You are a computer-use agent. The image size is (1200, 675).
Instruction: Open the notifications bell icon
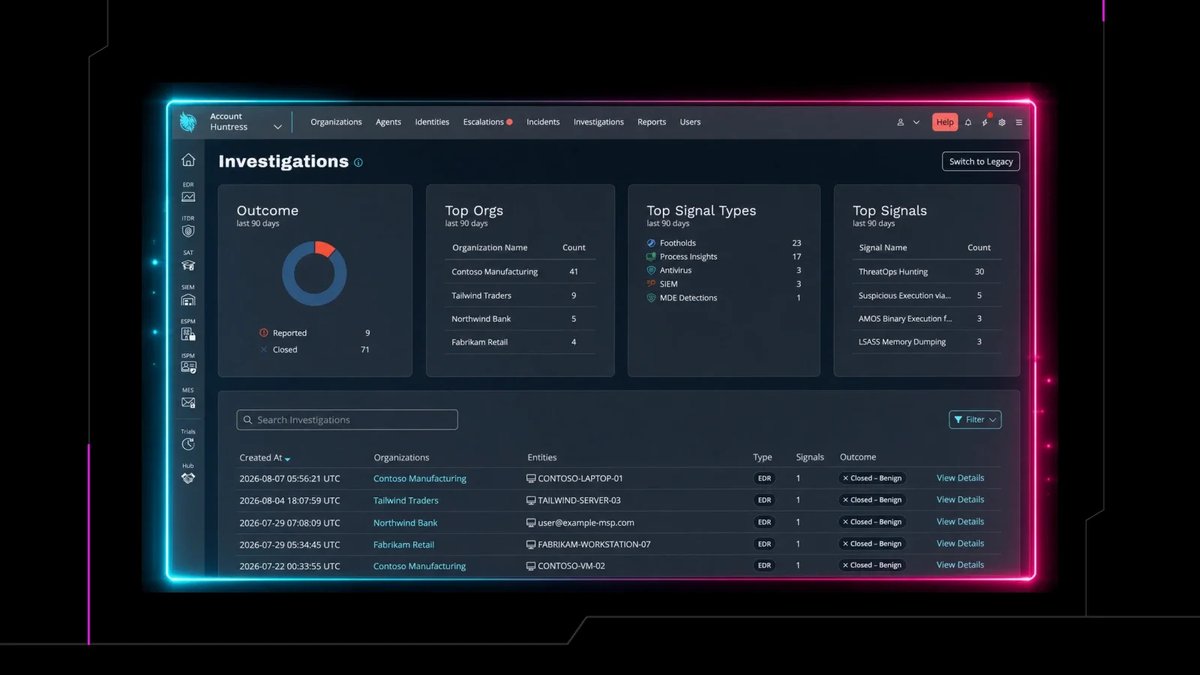(968, 122)
